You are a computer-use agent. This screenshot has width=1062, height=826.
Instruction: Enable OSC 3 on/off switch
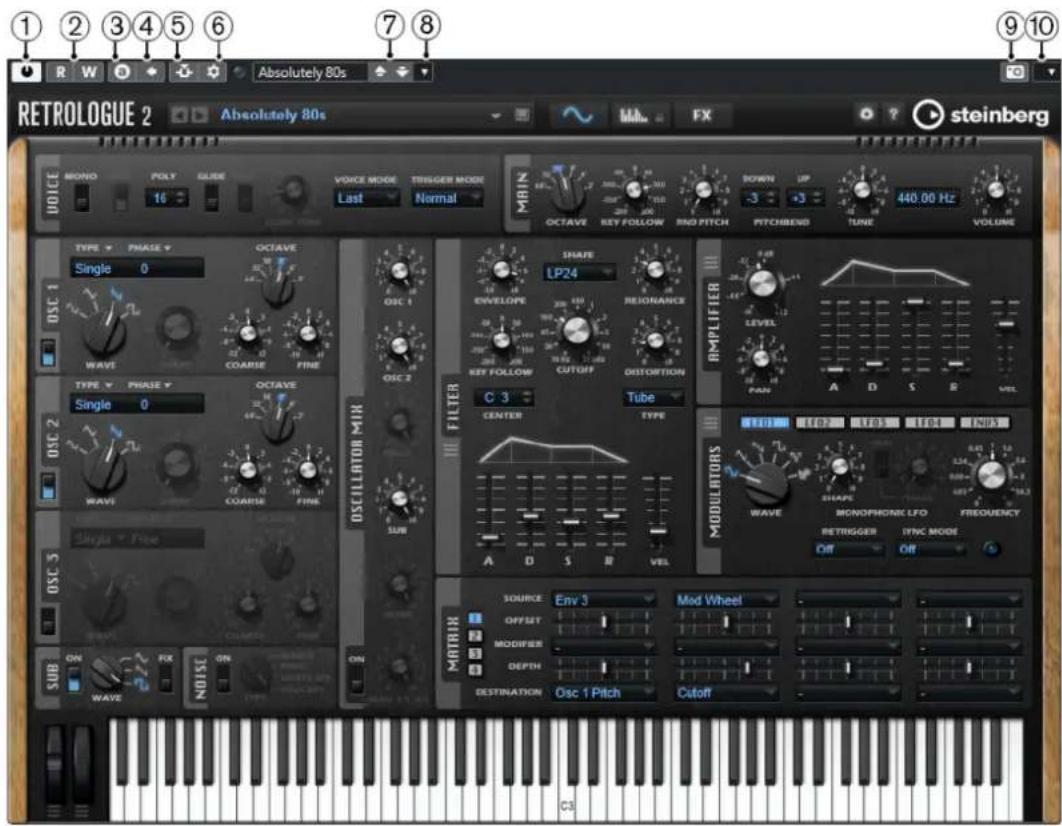click(x=48, y=620)
